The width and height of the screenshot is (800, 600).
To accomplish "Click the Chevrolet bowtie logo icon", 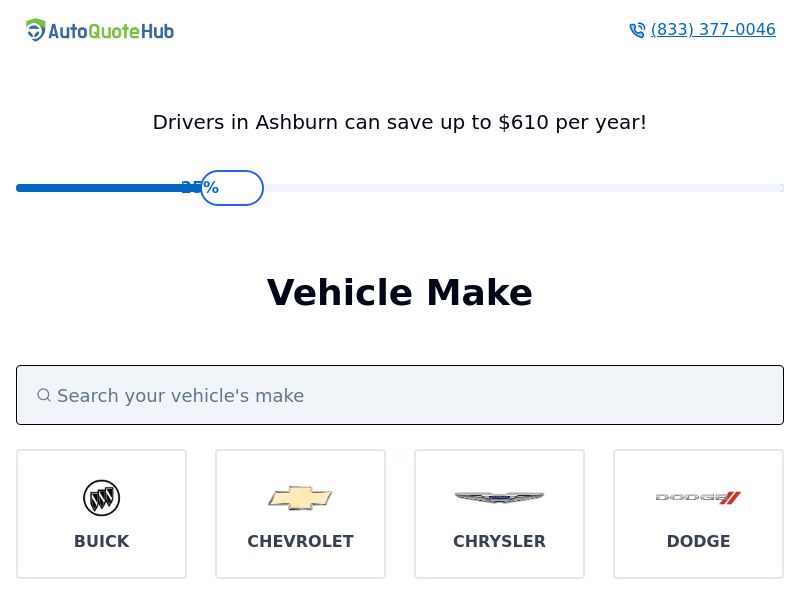I will [300, 497].
